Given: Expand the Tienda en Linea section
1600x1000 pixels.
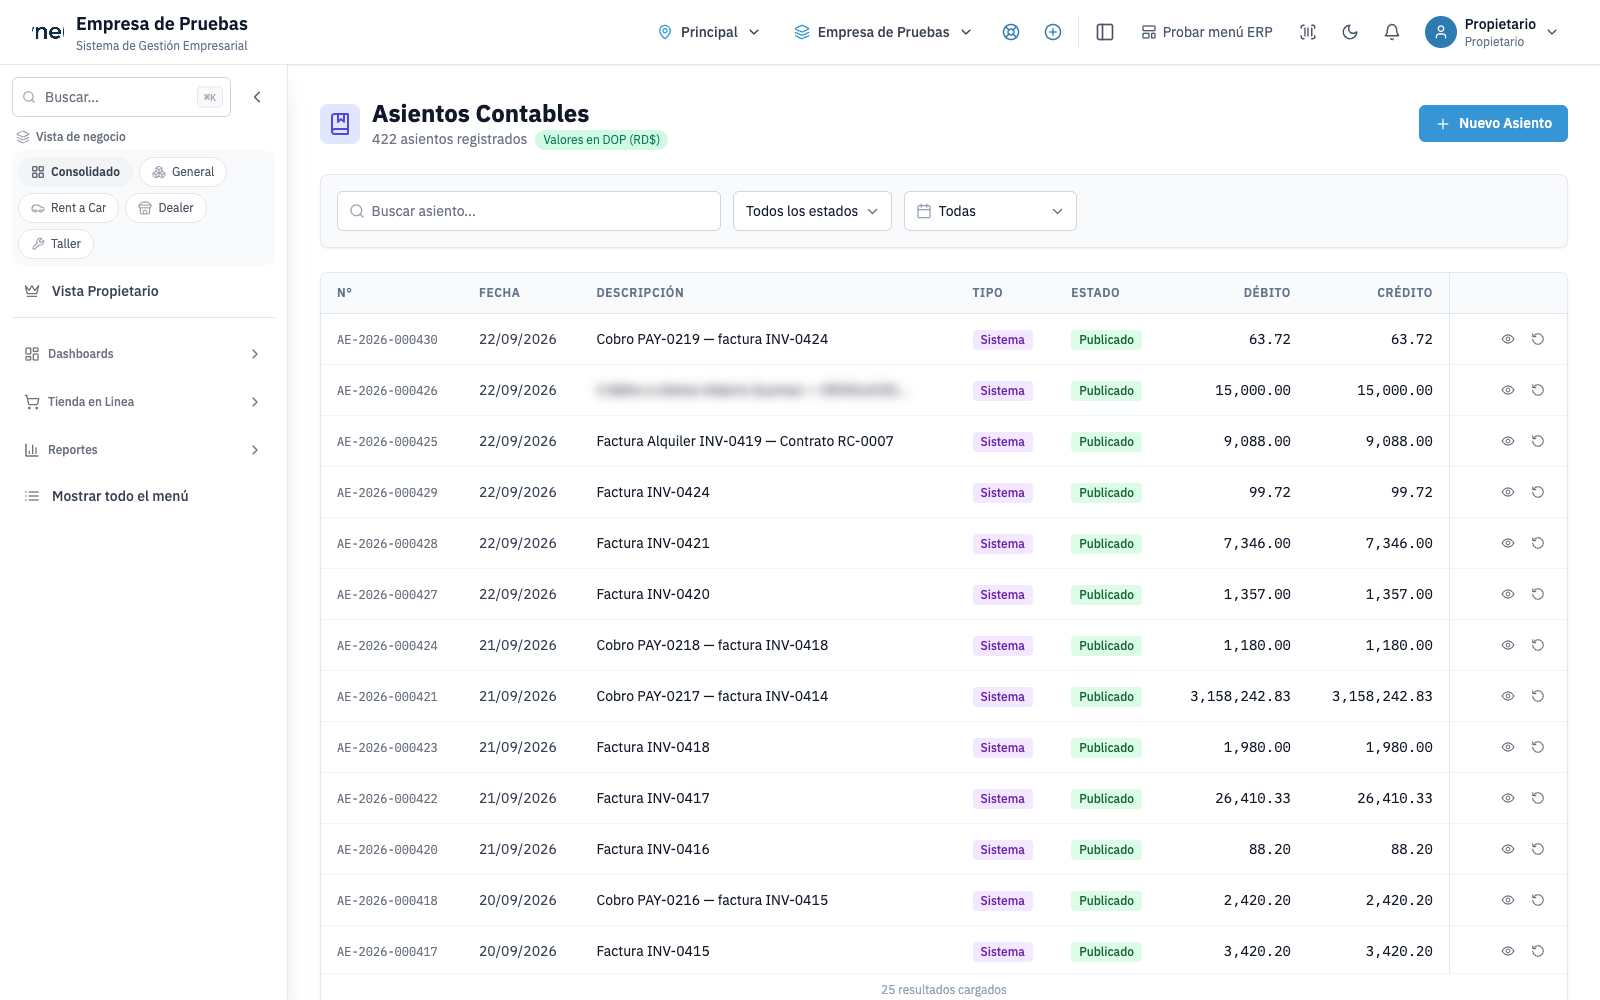Looking at the screenshot, I should (143, 402).
